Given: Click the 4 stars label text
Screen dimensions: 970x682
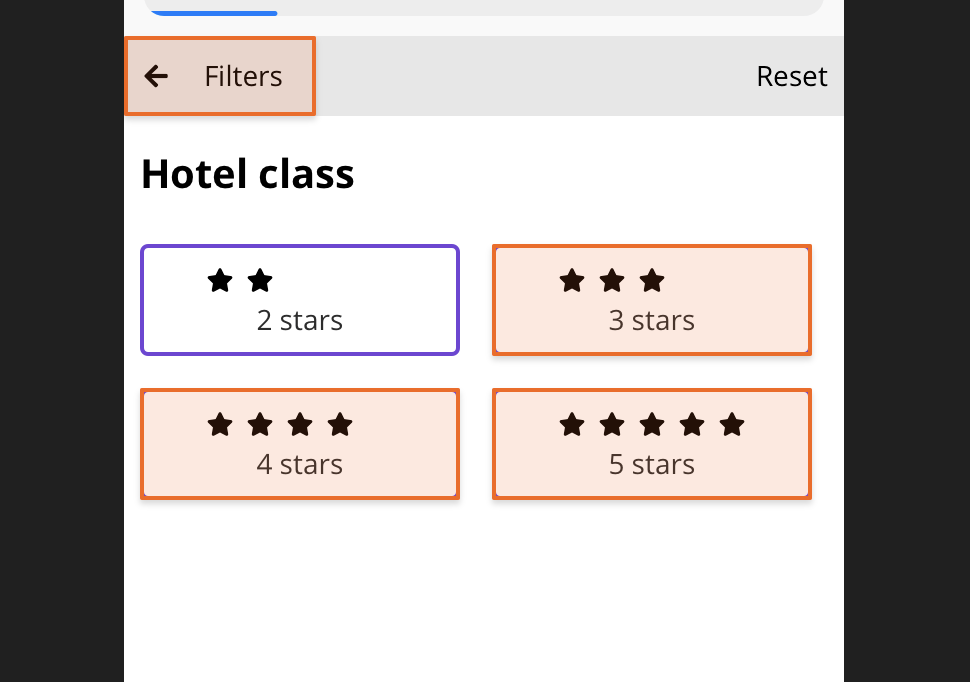Looking at the screenshot, I should tap(299, 464).
